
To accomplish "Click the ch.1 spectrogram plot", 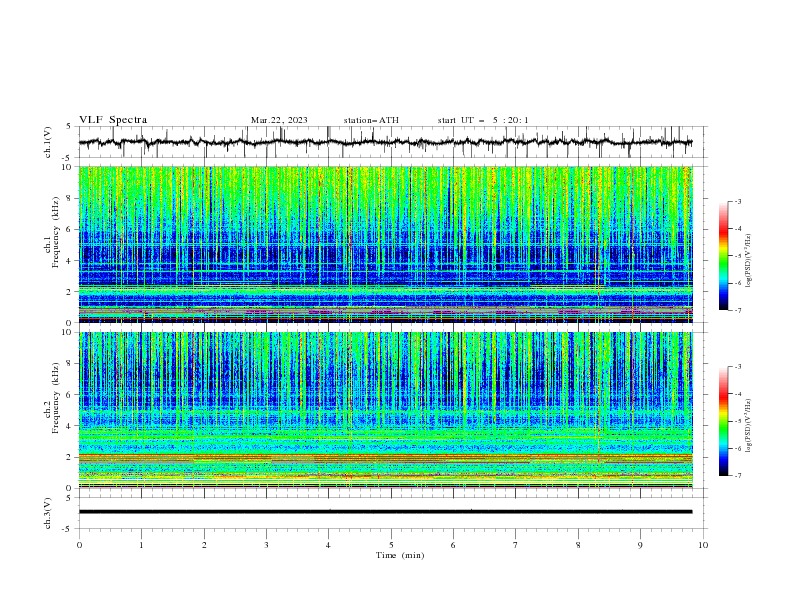I will tap(386, 244).
